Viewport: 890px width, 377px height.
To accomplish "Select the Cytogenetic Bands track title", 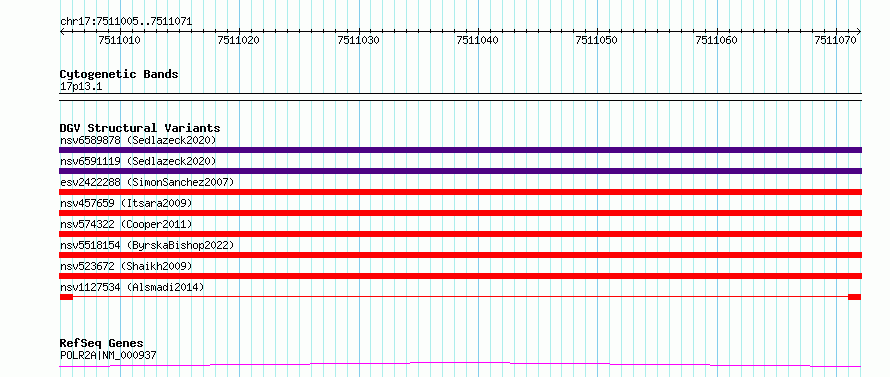I will 119,74.
